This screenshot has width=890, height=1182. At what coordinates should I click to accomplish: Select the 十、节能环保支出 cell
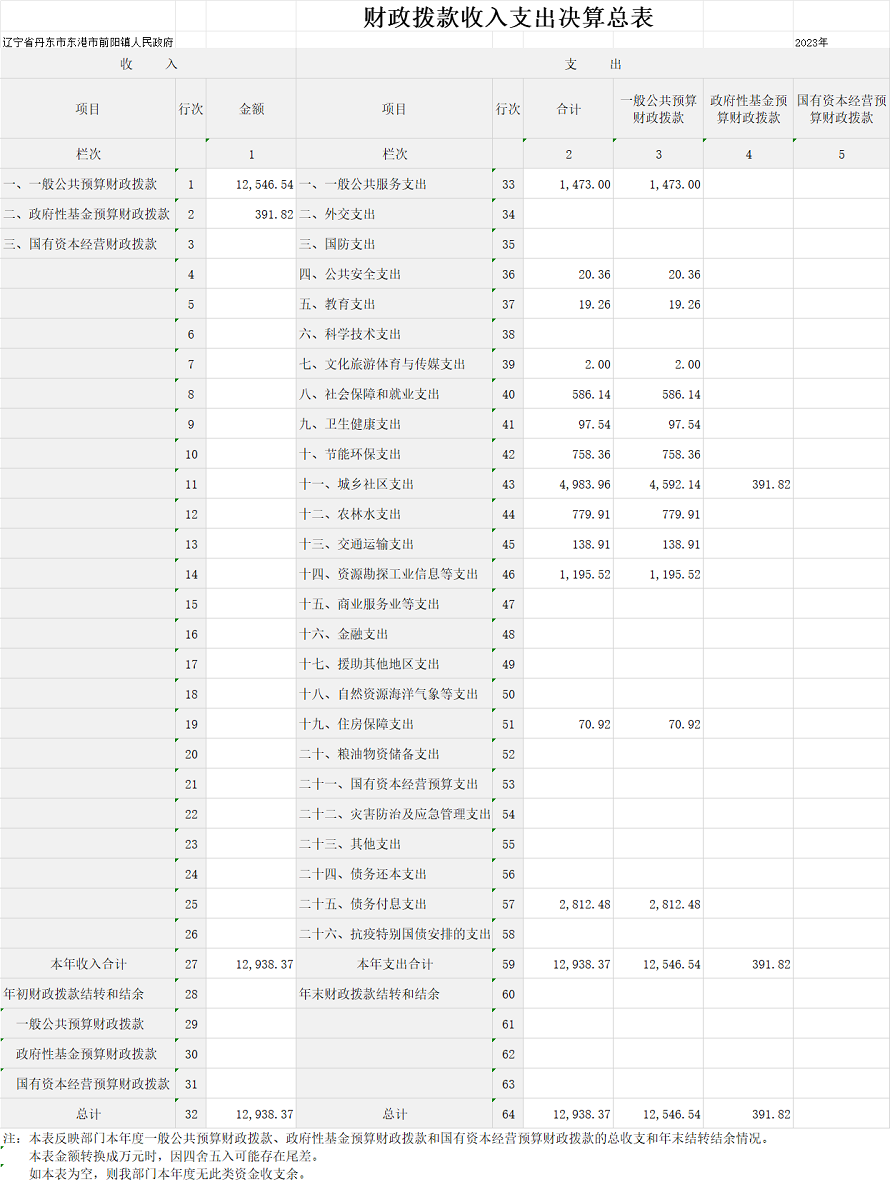tap(394, 454)
